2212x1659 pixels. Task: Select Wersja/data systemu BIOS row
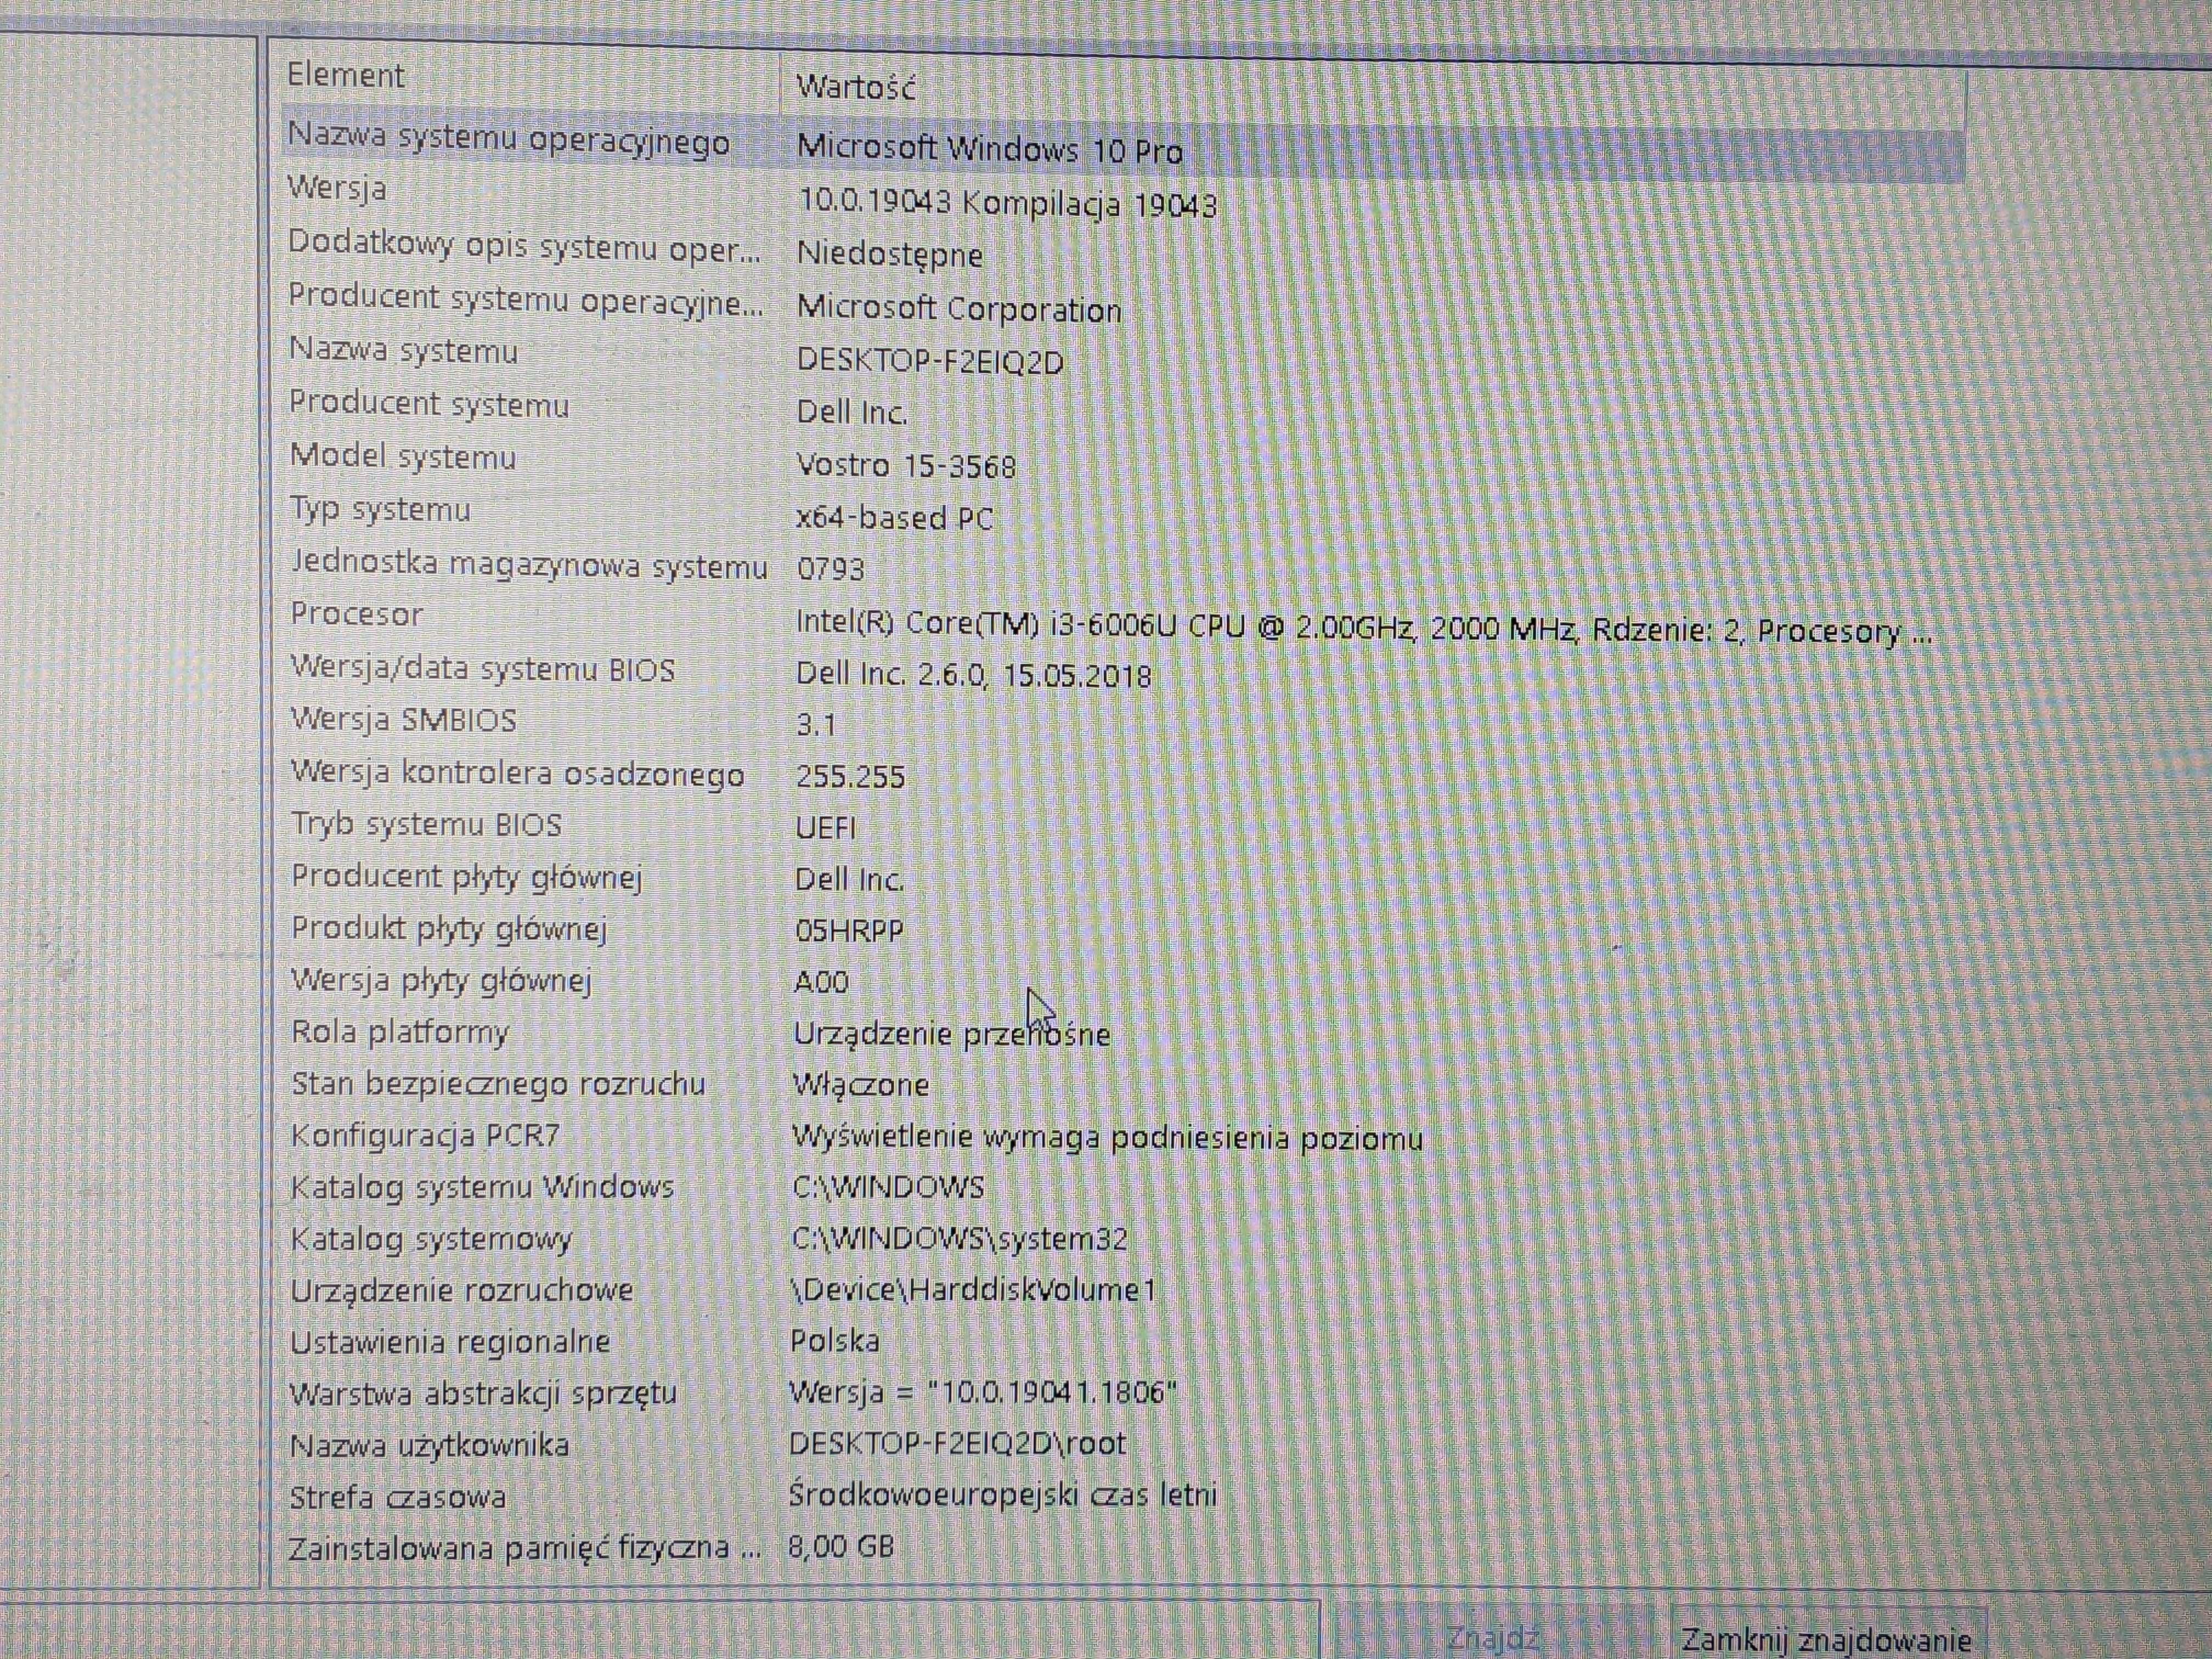coord(483,669)
